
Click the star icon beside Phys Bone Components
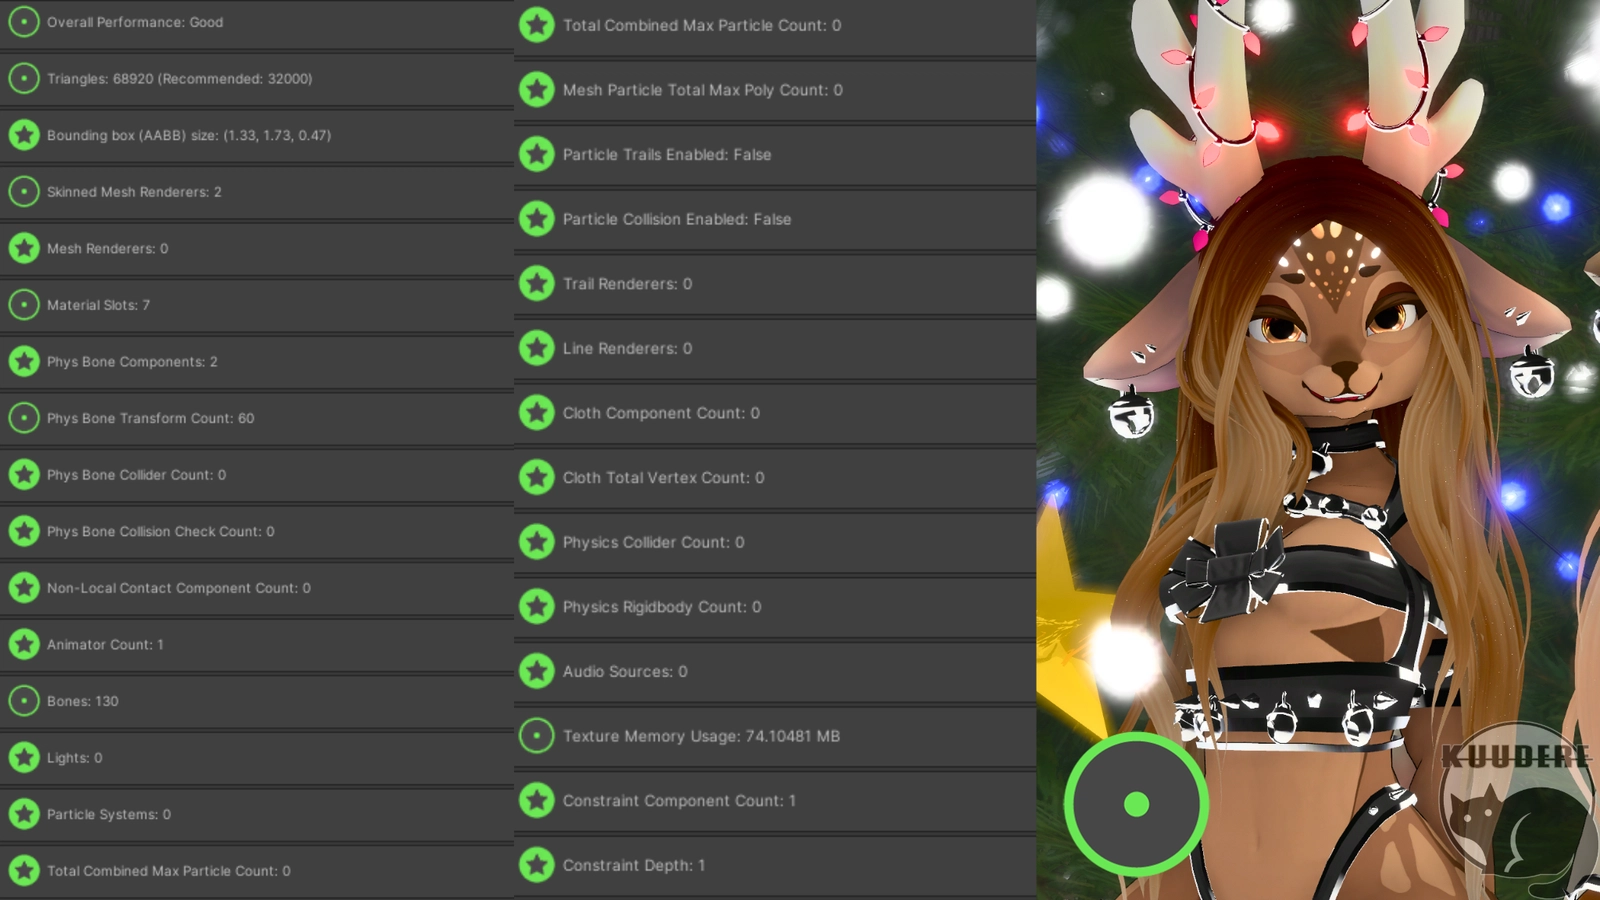point(24,361)
